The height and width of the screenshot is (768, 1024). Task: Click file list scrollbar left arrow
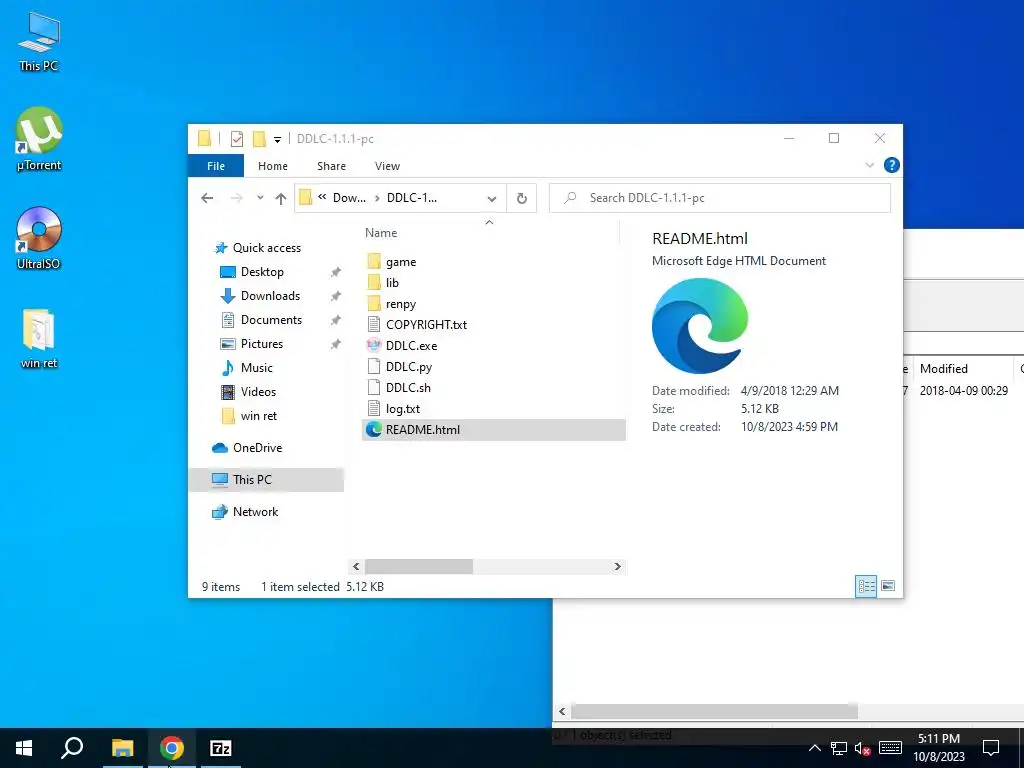pyautogui.click(x=356, y=566)
